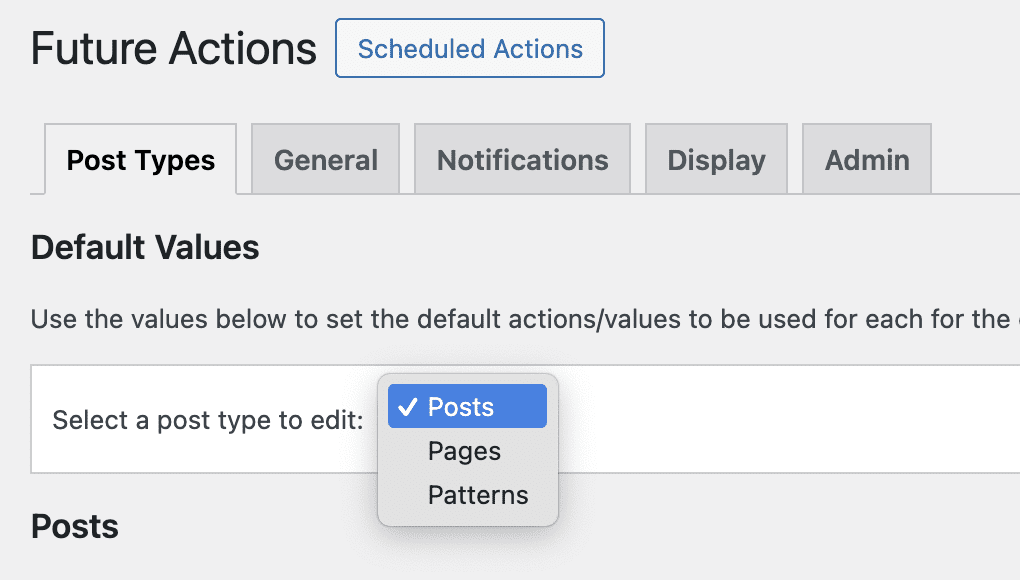Go to the Display tab
Image resolution: width=1020 pixels, height=580 pixels.
pos(716,158)
